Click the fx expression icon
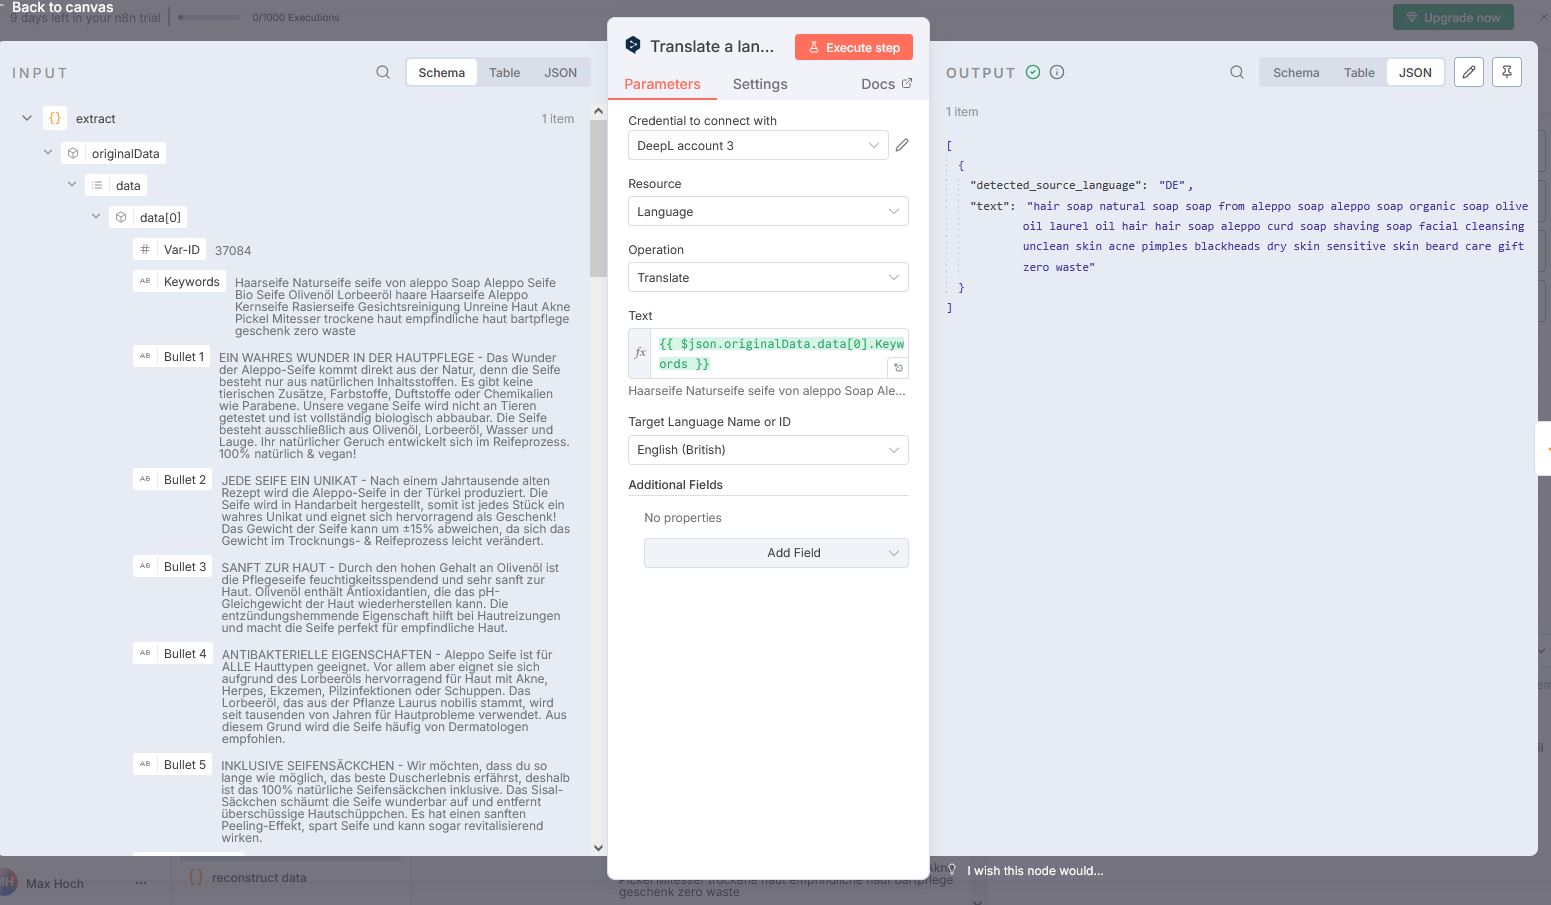This screenshot has width=1551, height=905. [640, 353]
